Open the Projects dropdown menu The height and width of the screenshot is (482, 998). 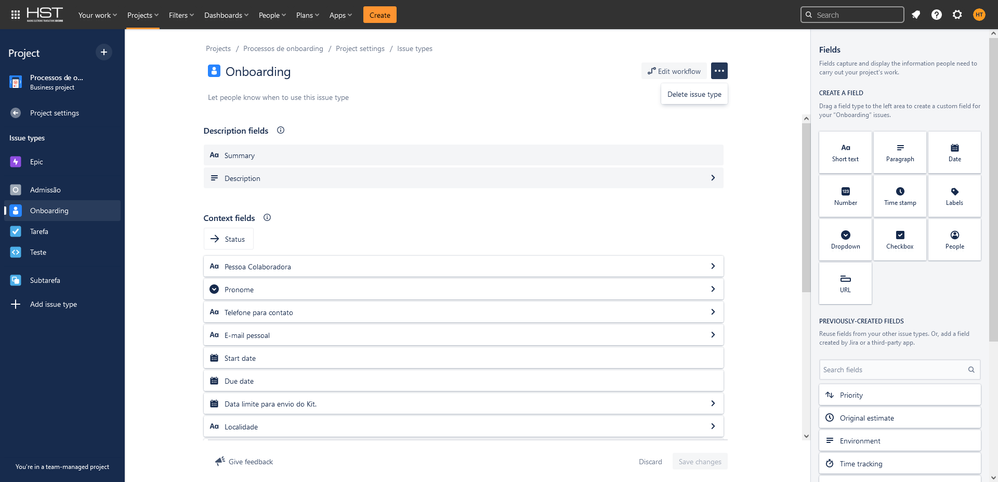pyautogui.click(x=142, y=15)
